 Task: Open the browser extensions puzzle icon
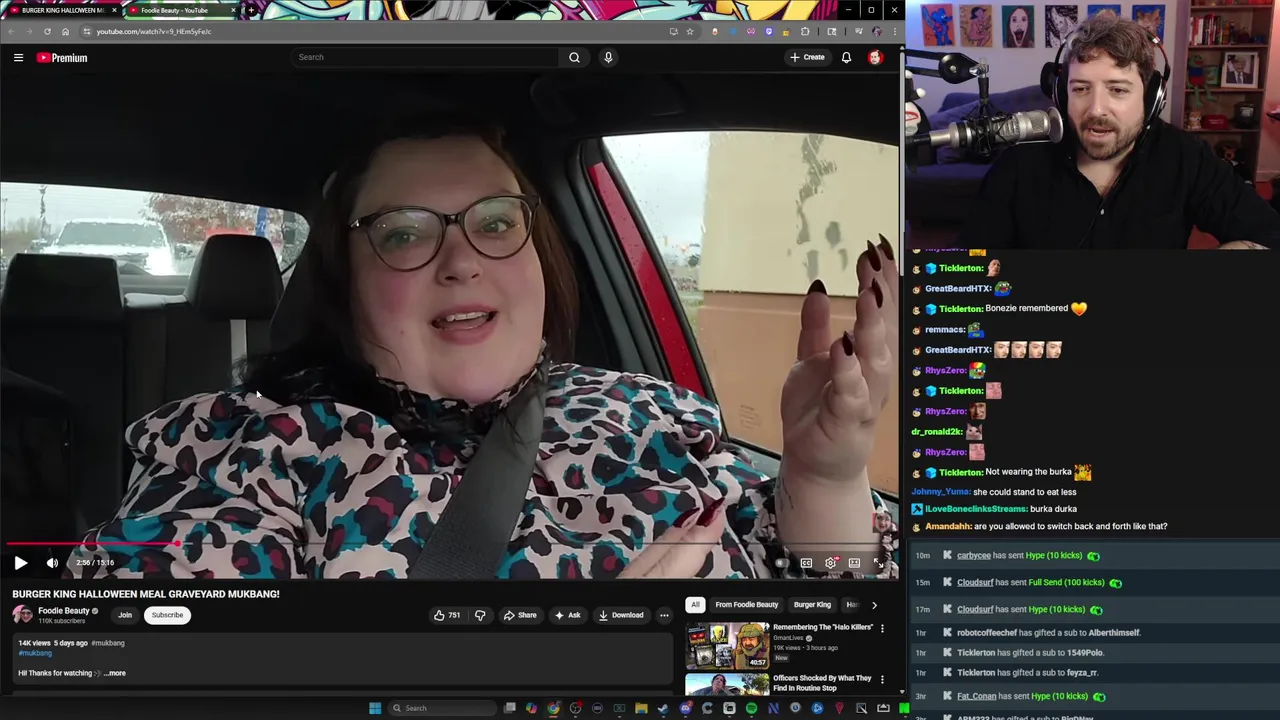pos(805,31)
